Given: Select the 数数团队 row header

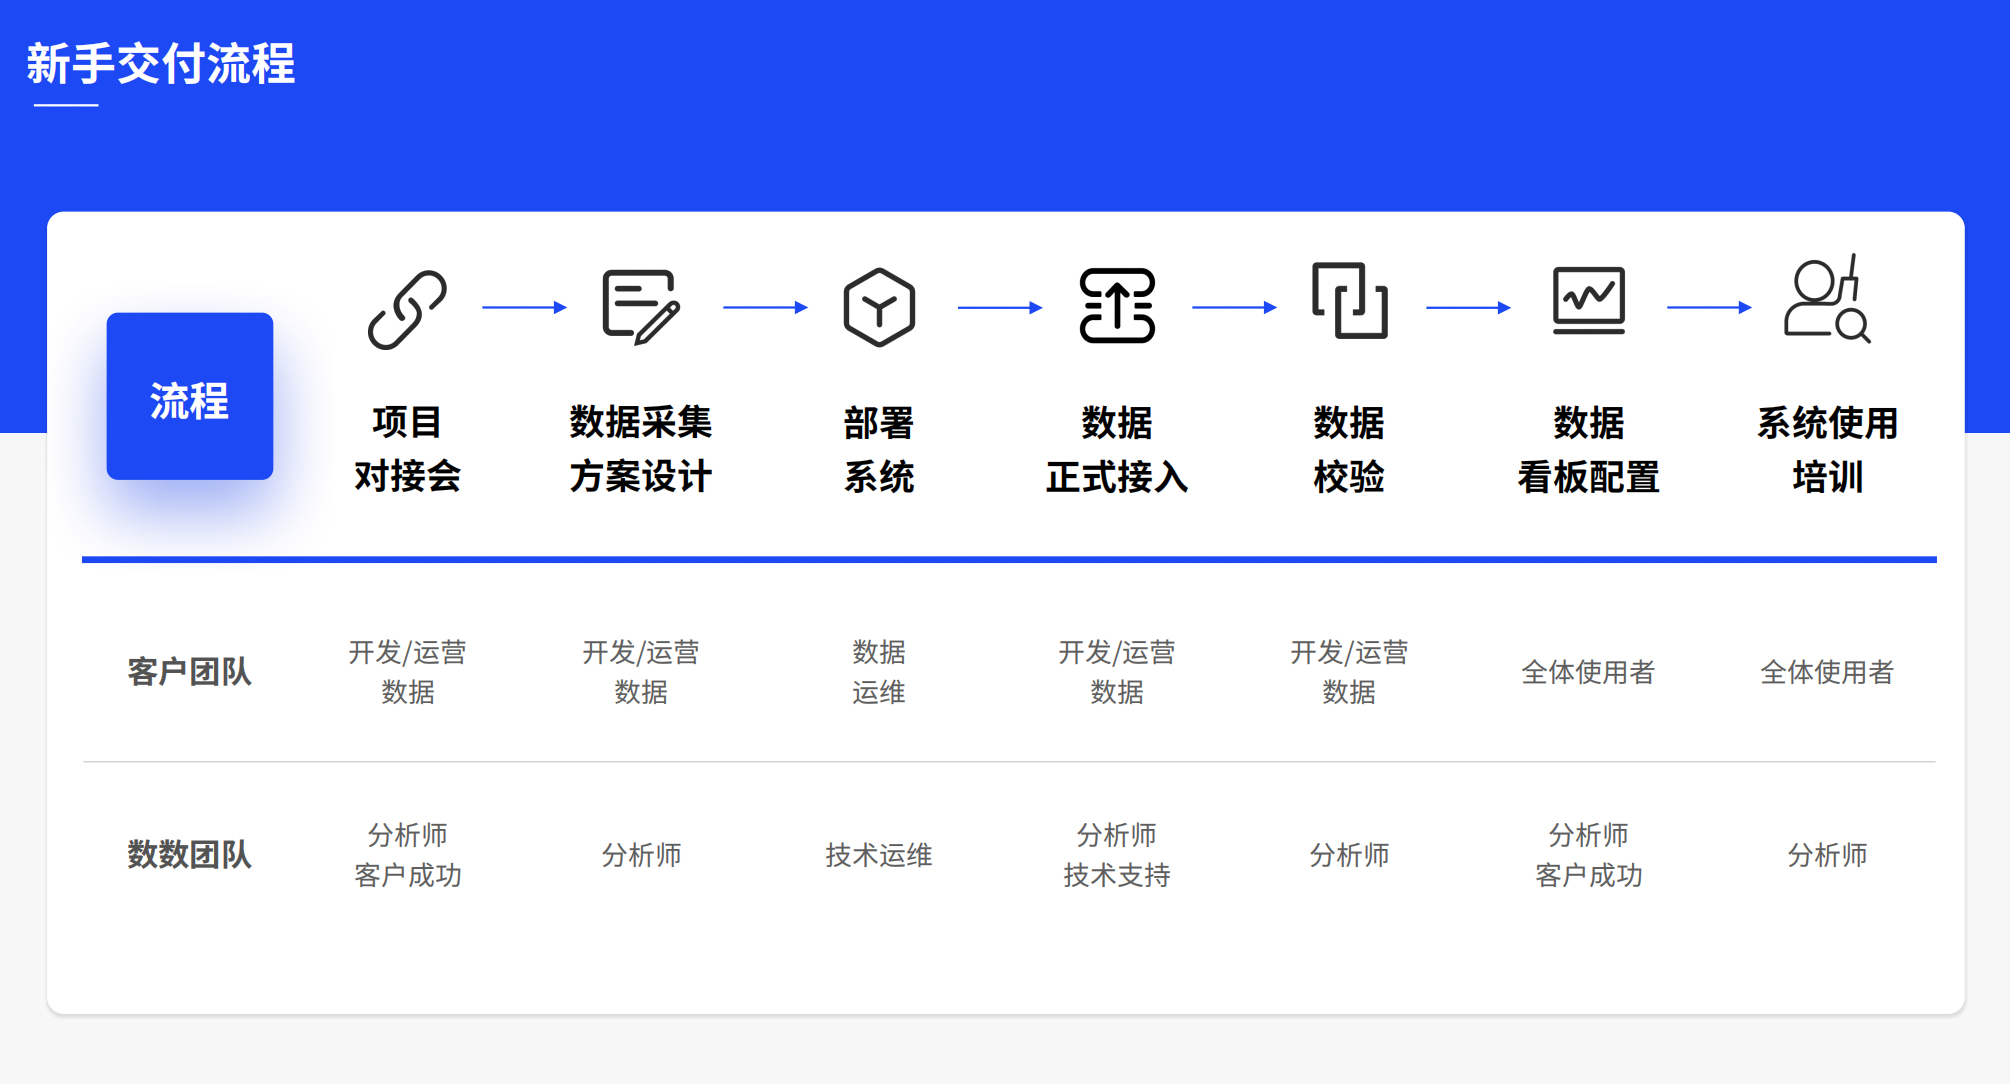Looking at the screenshot, I should (x=190, y=855).
